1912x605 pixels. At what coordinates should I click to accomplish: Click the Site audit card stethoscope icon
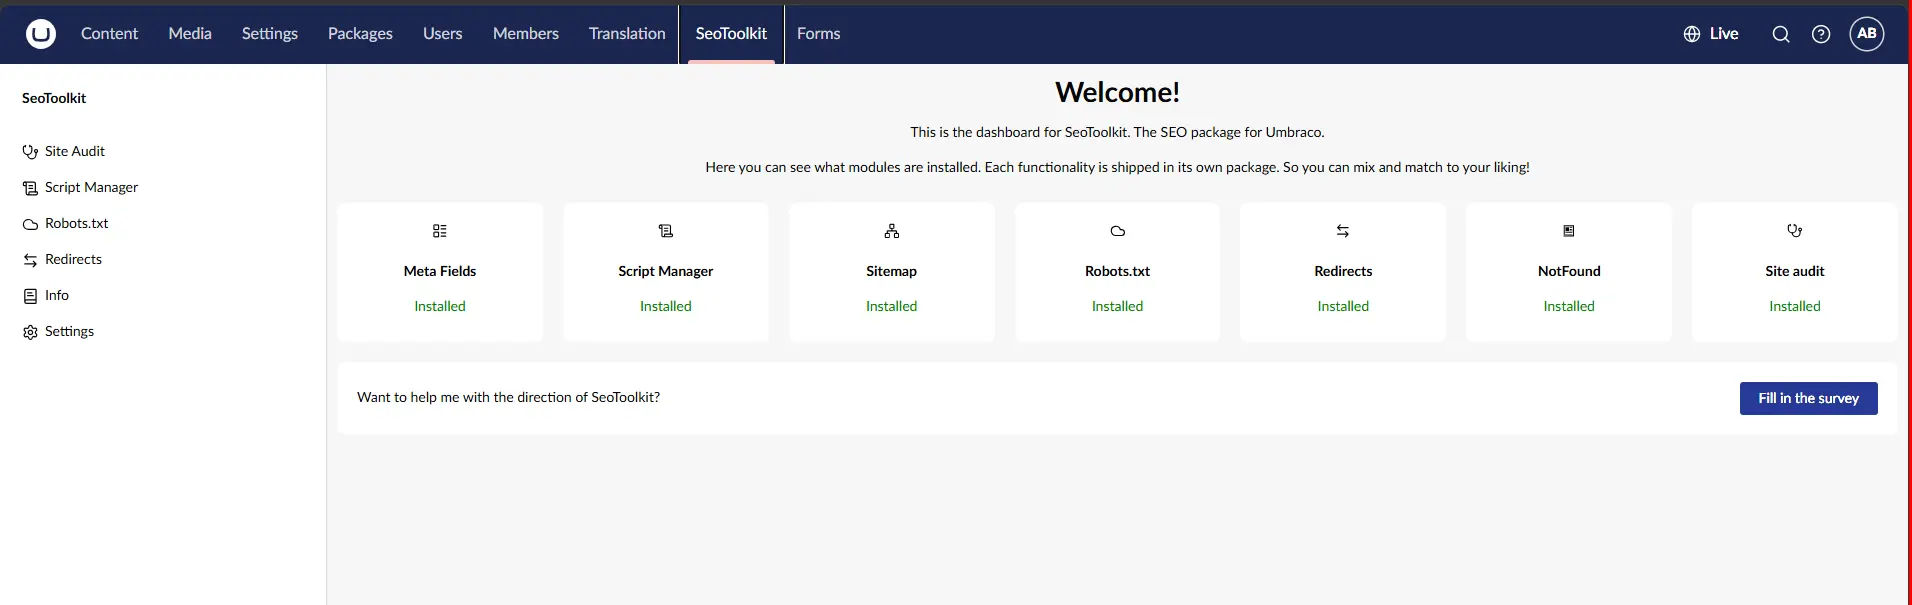pos(1795,231)
